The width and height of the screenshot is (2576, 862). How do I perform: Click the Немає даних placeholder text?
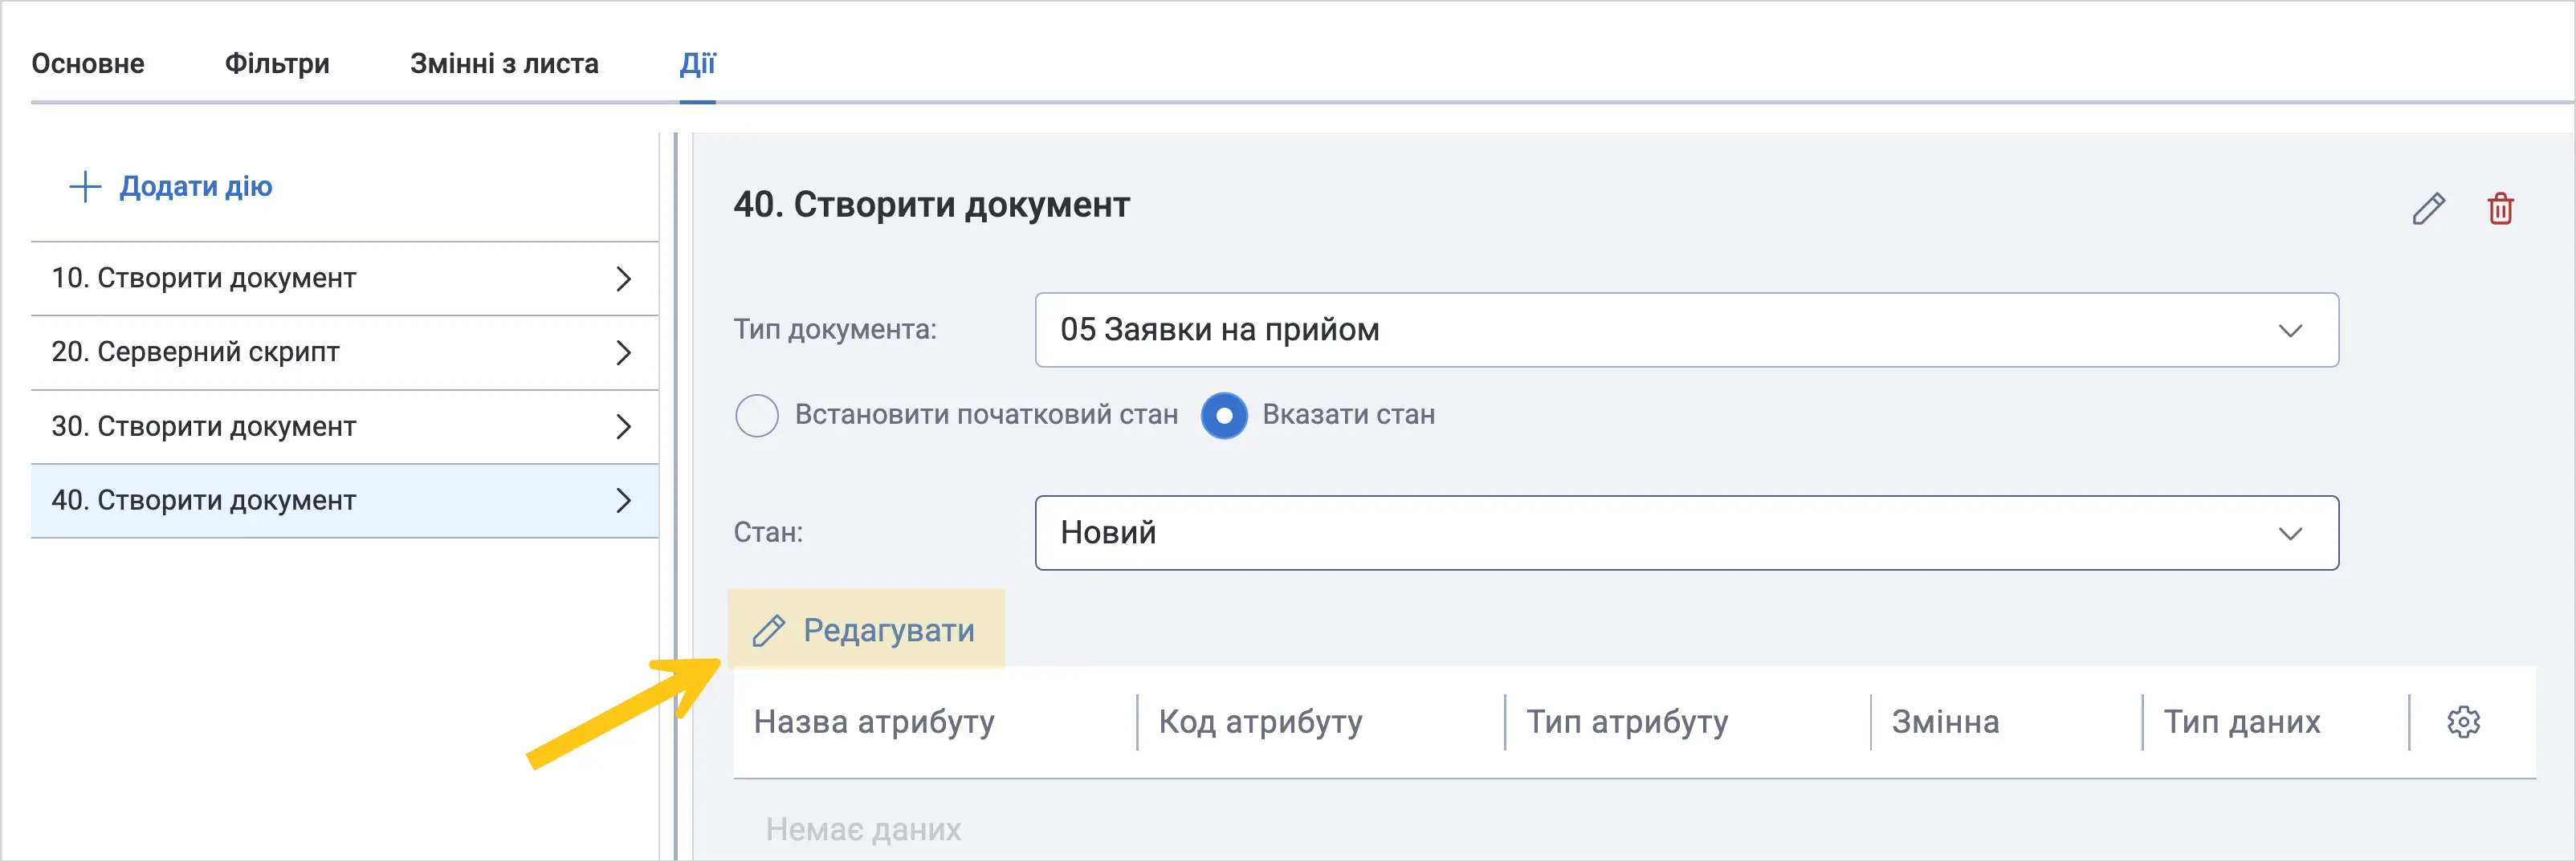coord(863,829)
